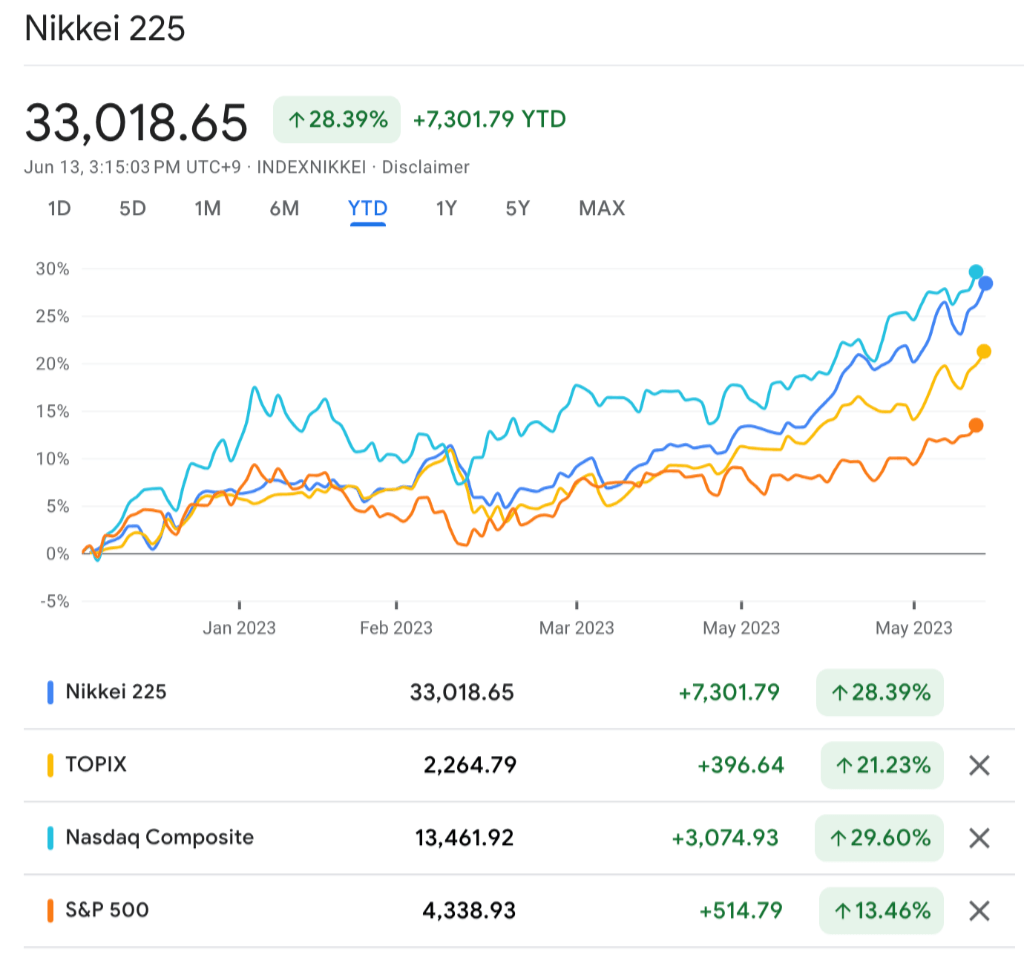The width and height of the screenshot is (1024, 963).
Task: Click the 28.39% badge beside the headline price
Action: (x=337, y=119)
